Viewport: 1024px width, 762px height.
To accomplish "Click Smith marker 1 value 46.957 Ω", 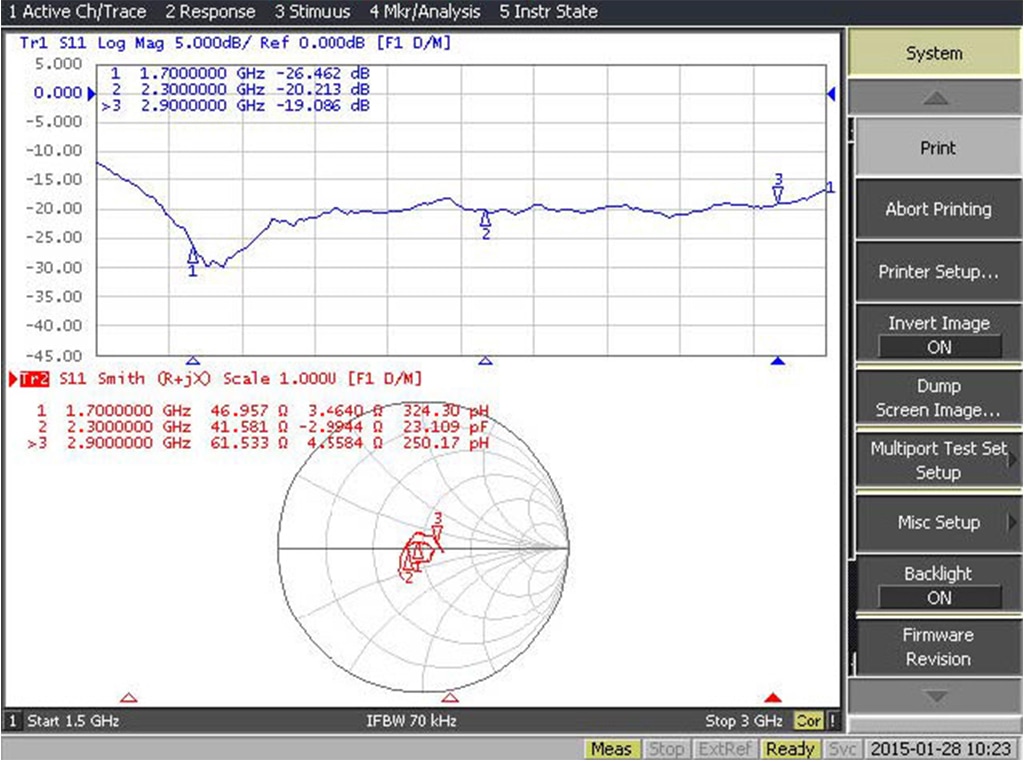I will (249, 411).
